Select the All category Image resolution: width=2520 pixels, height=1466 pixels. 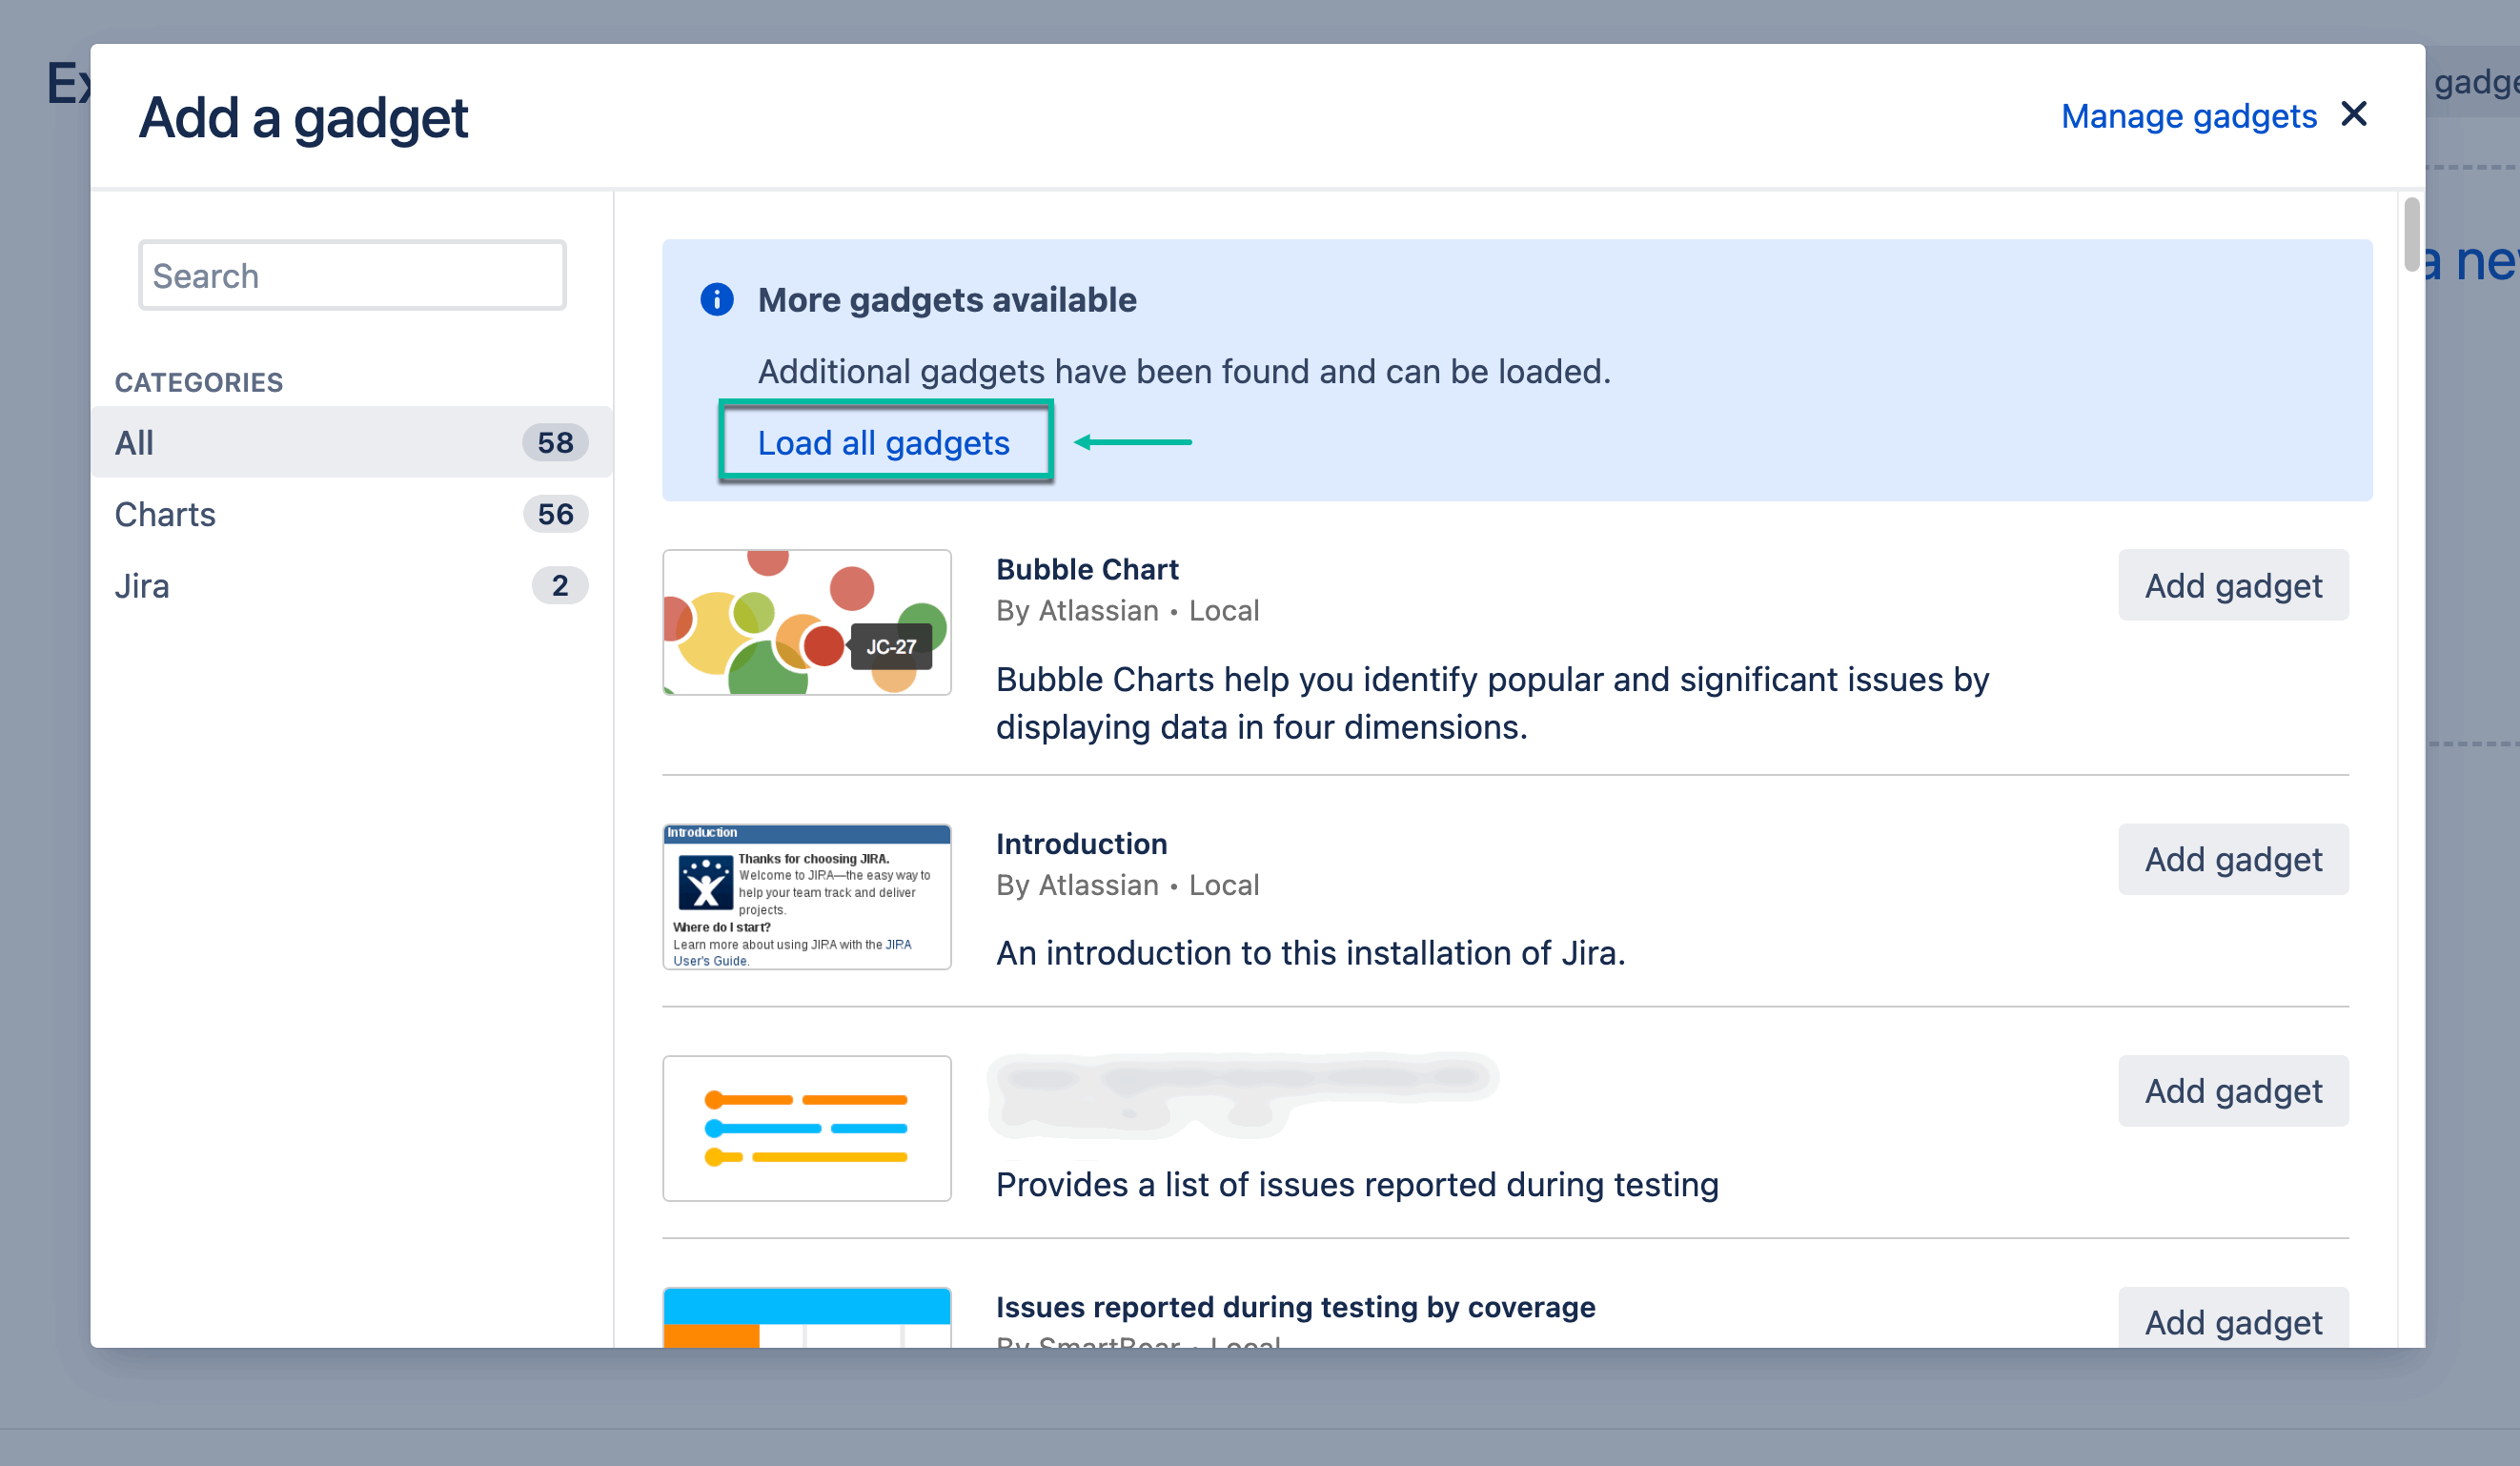click(x=134, y=442)
